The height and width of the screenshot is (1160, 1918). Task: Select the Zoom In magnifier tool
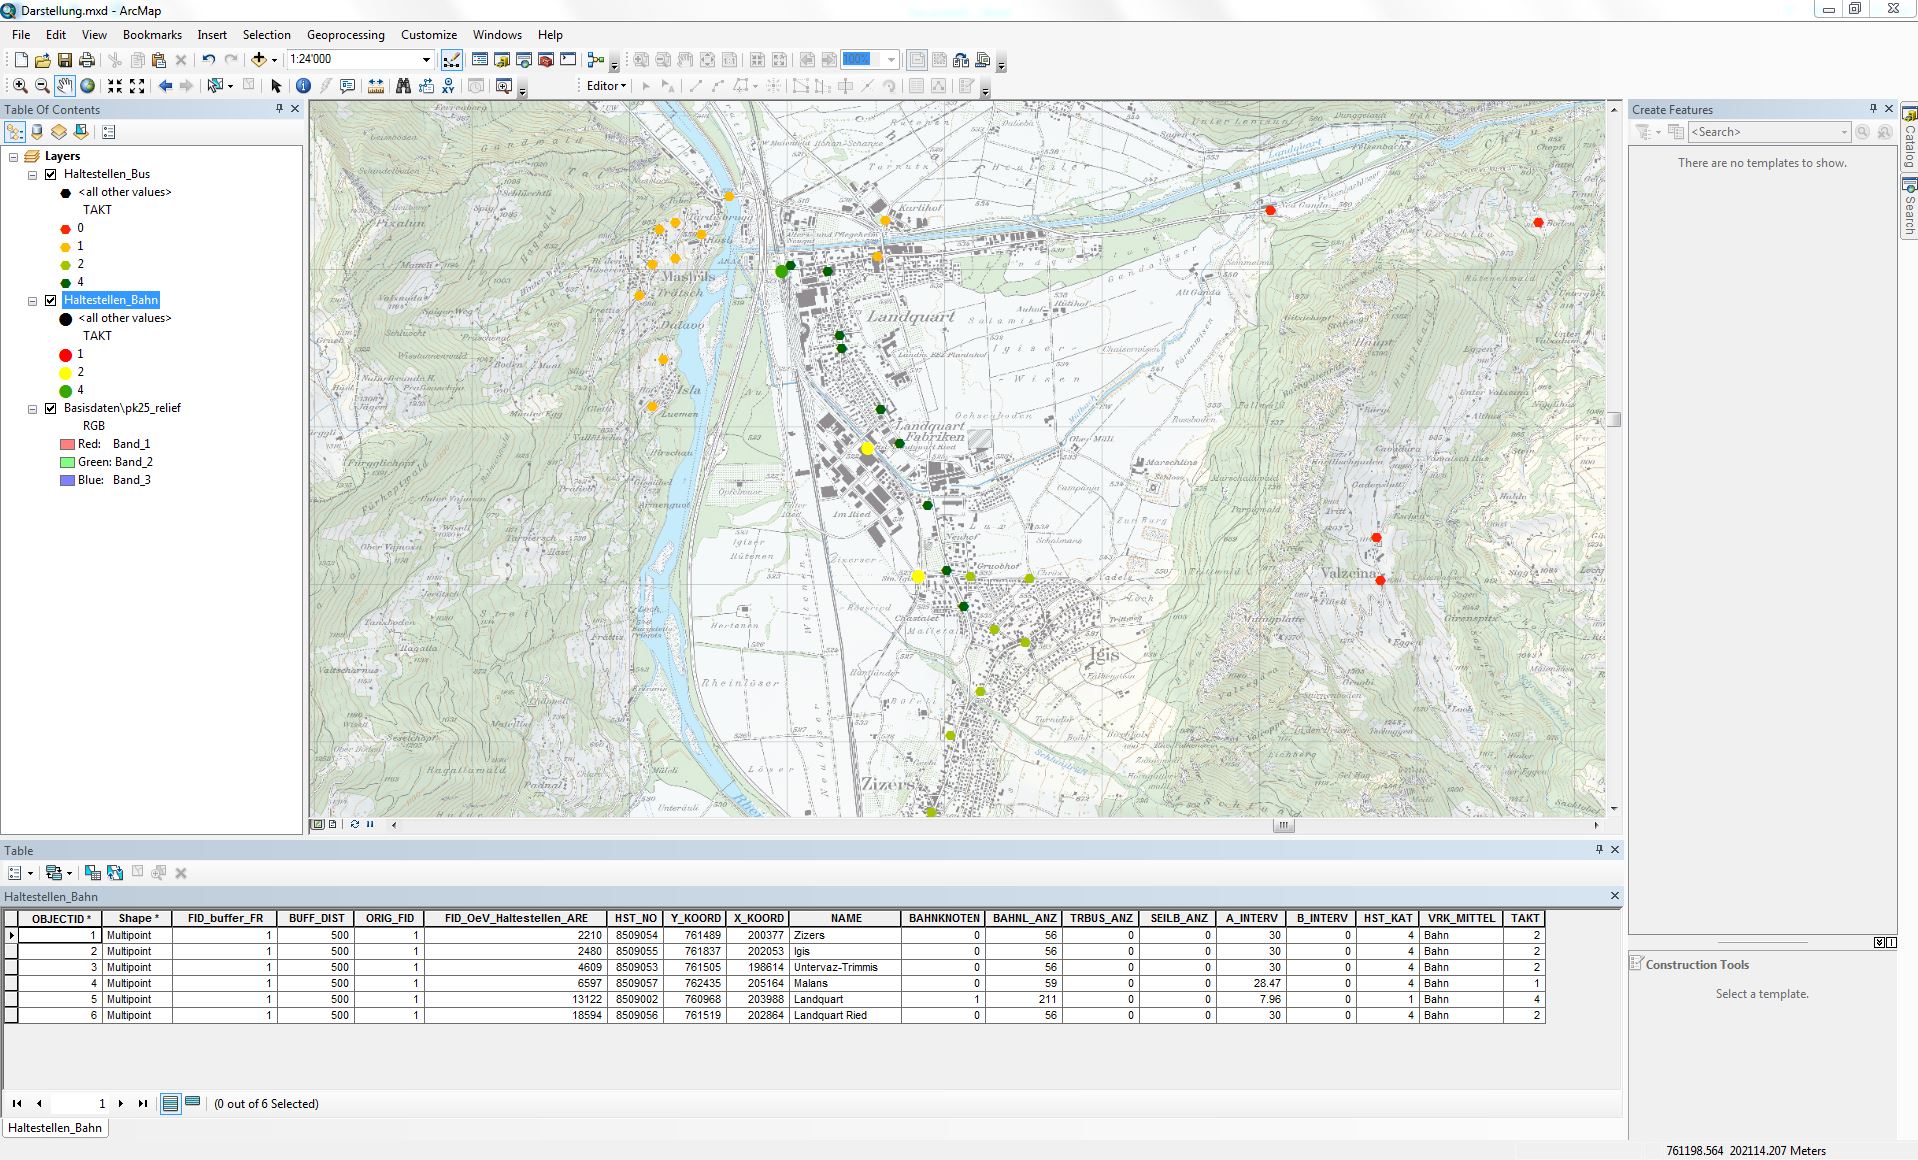click(20, 86)
